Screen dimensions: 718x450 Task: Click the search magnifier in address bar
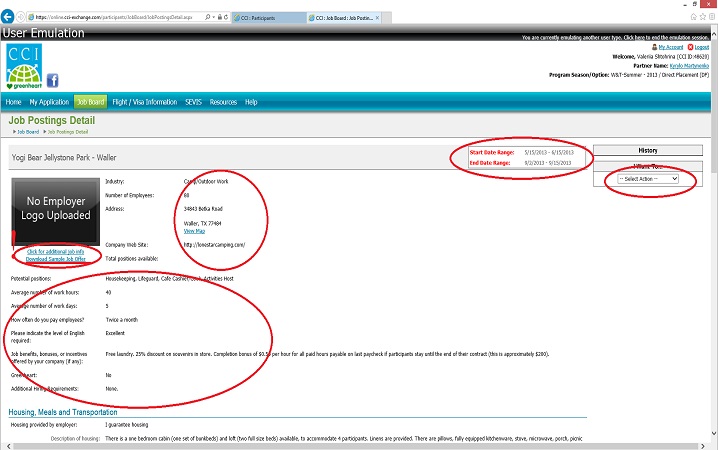(x=207, y=17)
